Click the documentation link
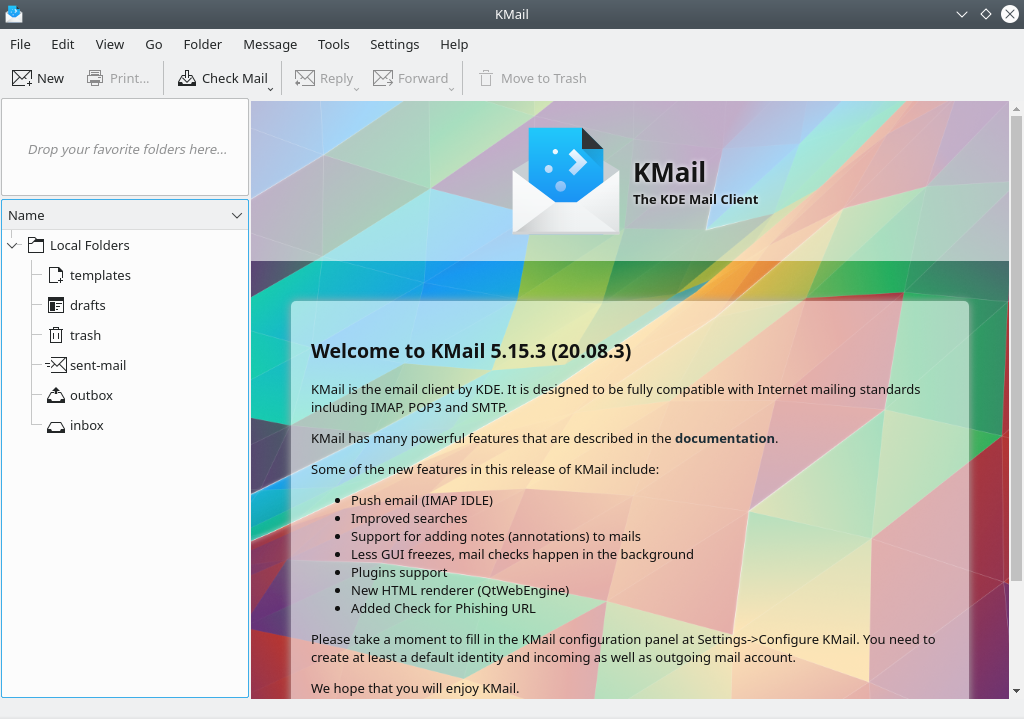This screenshot has height=719, width=1024. 725,438
